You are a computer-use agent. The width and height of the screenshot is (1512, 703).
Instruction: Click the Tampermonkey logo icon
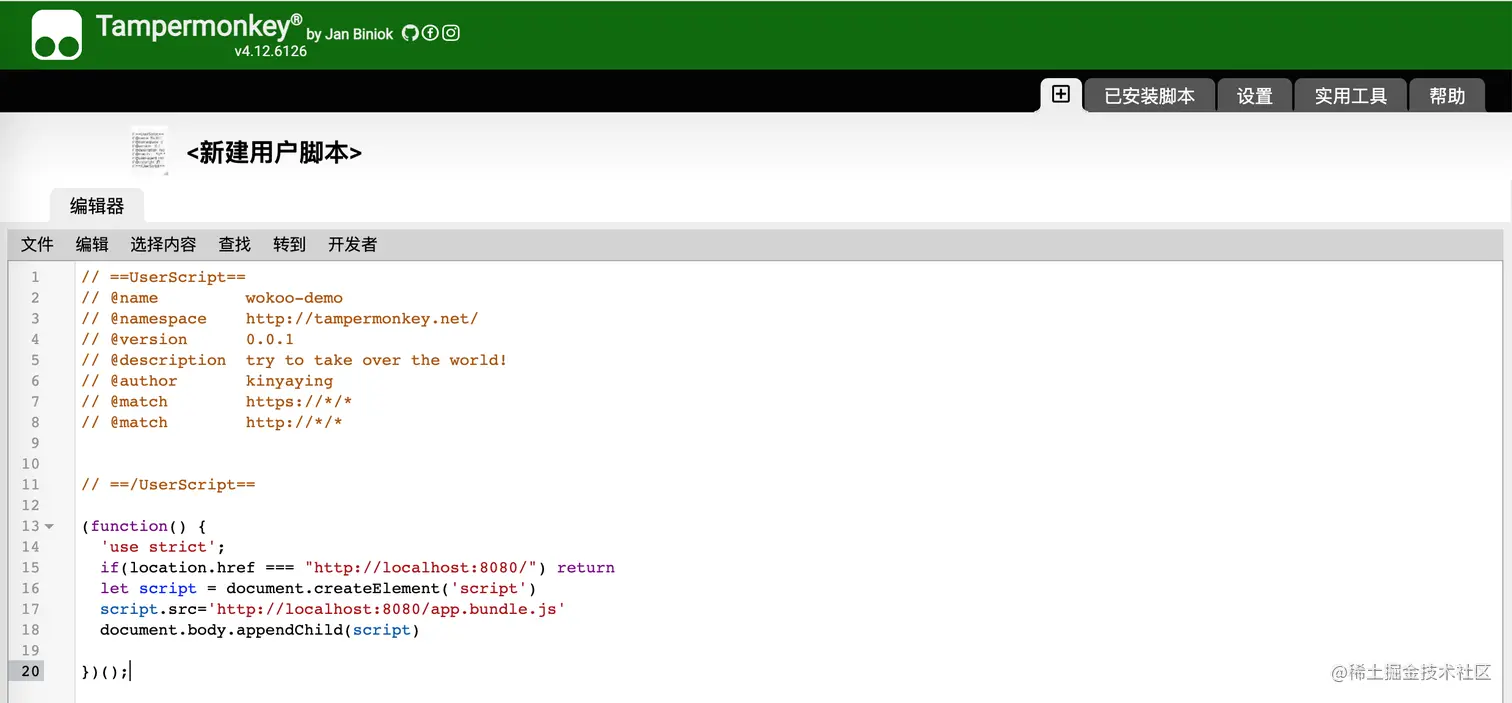pyautogui.click(x=57, y=35)
